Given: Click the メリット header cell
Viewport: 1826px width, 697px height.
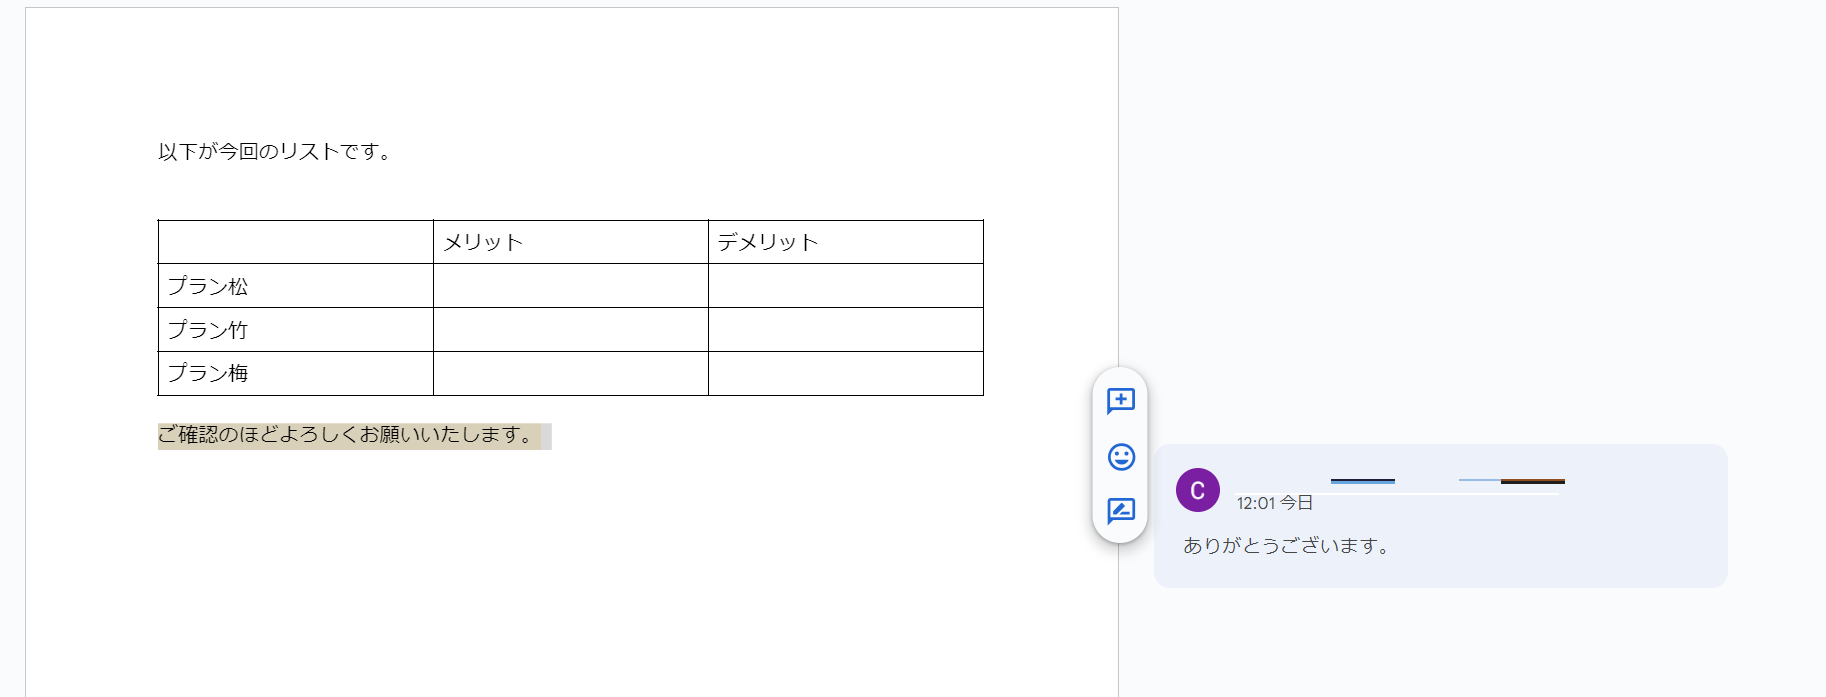Looking at the screenshot, I should click(570, 242).
